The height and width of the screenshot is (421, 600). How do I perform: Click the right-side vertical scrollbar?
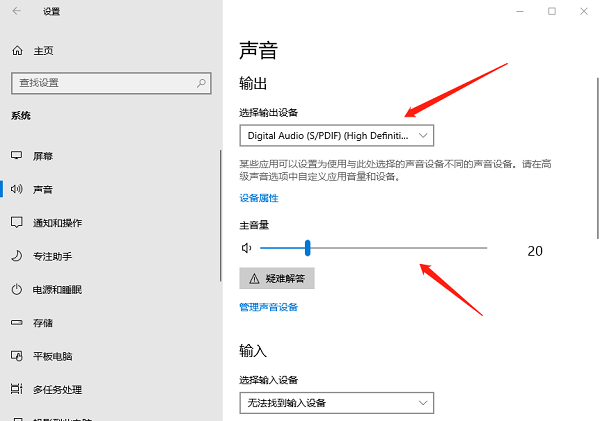(x=597, y=158)
